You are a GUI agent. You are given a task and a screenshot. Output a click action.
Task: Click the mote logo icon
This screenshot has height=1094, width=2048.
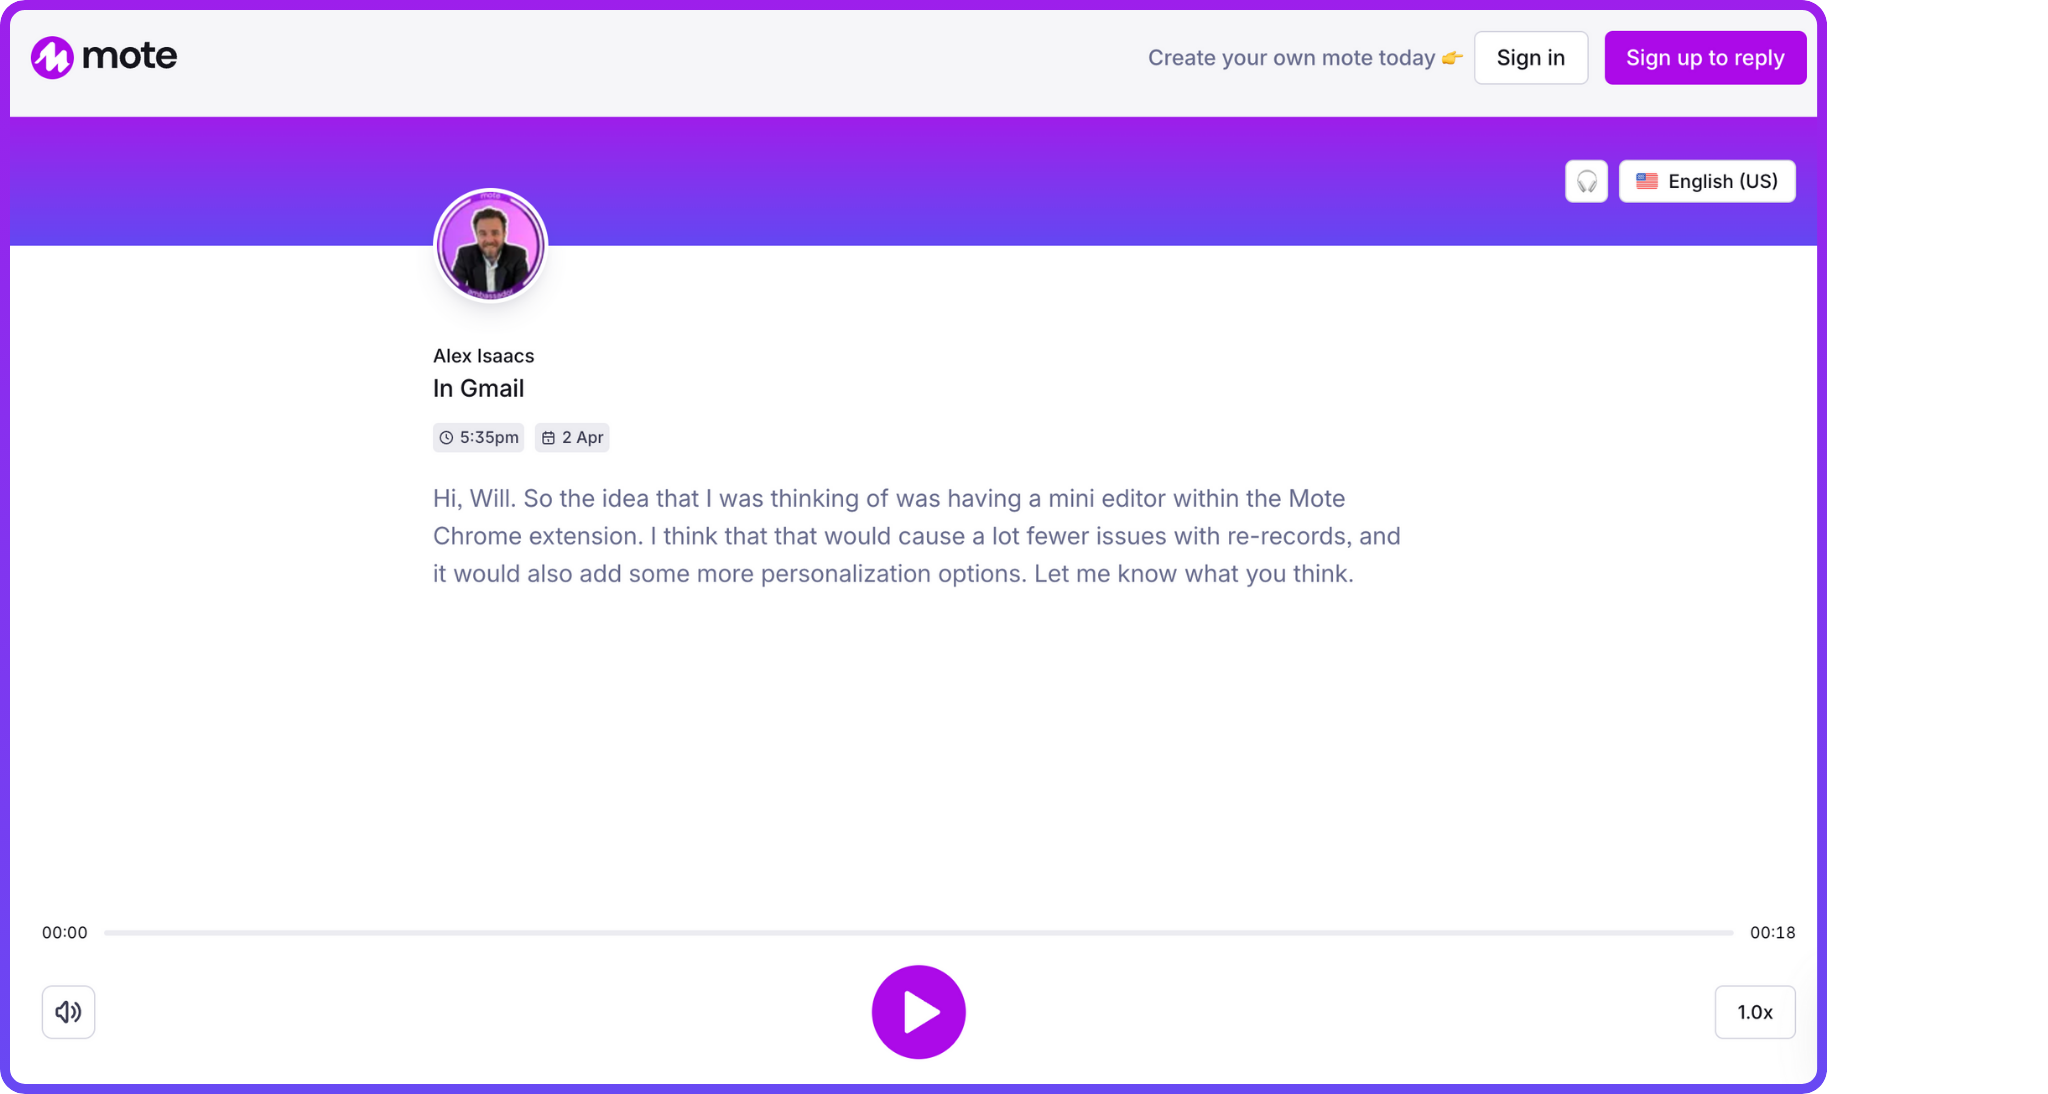pos(52,57)
